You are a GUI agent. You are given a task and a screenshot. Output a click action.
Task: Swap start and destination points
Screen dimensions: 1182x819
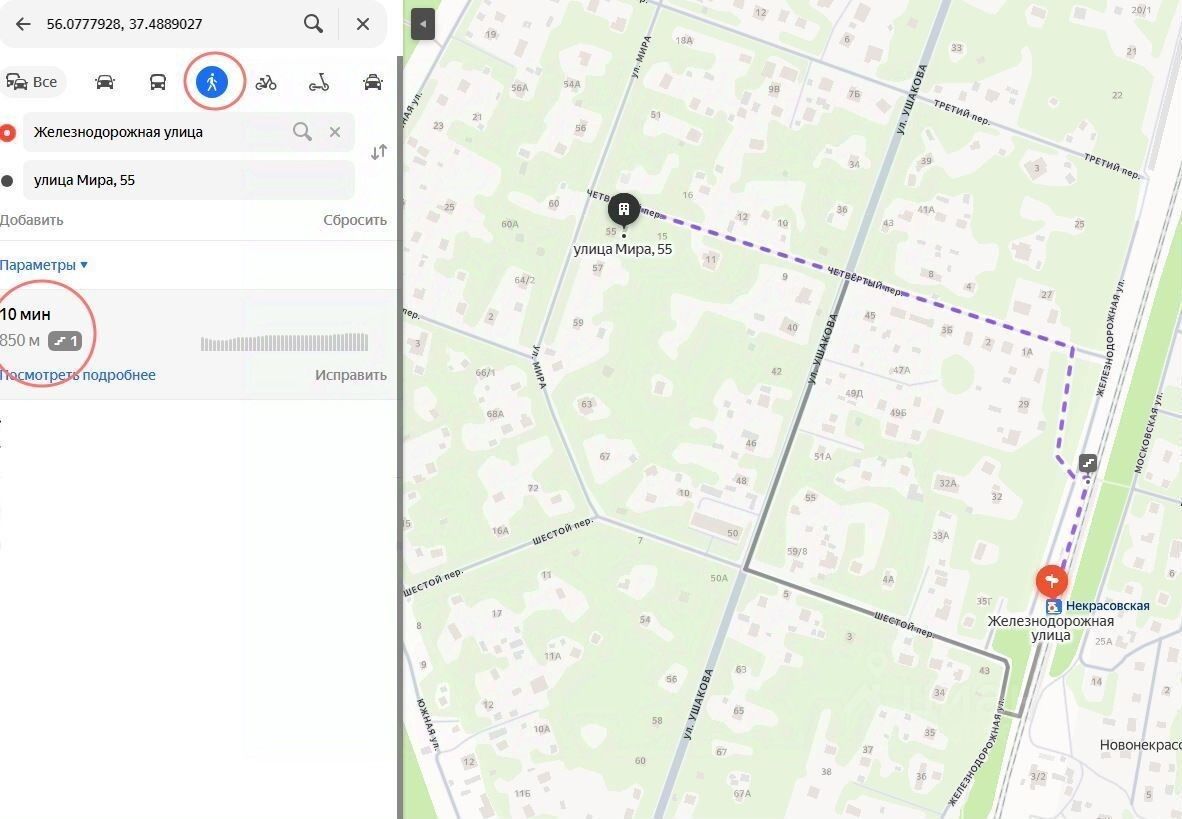click(379, 152)
